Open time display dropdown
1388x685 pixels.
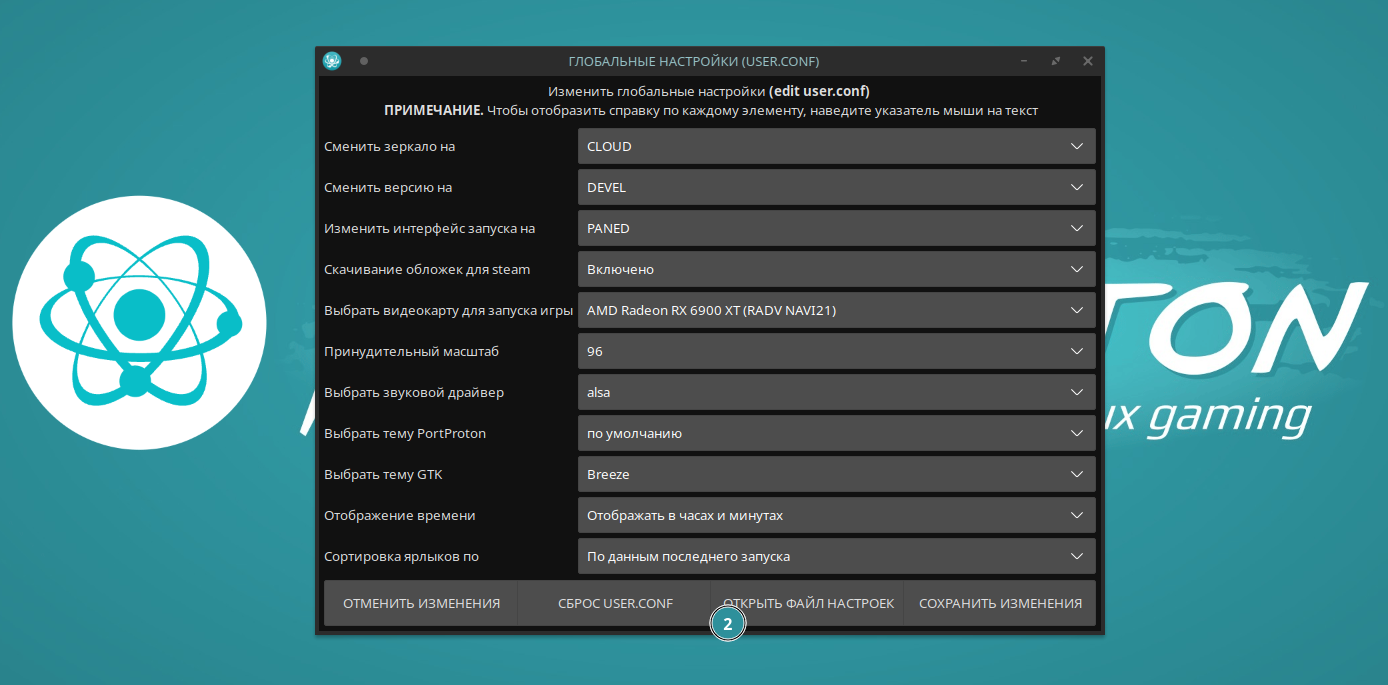[x=837, y=515]
